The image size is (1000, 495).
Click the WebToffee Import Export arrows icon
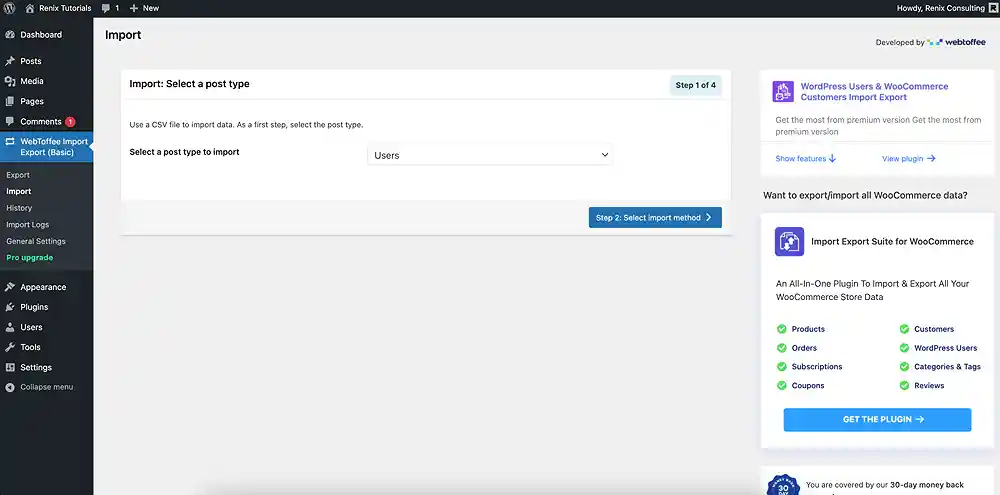point(10,142)
